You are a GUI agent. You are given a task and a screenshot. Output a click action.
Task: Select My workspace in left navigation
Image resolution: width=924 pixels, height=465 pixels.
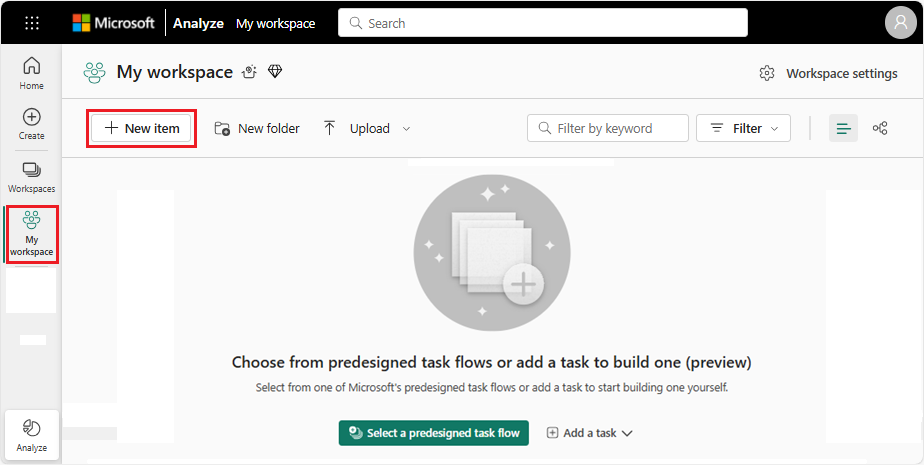tap(31, 234)
